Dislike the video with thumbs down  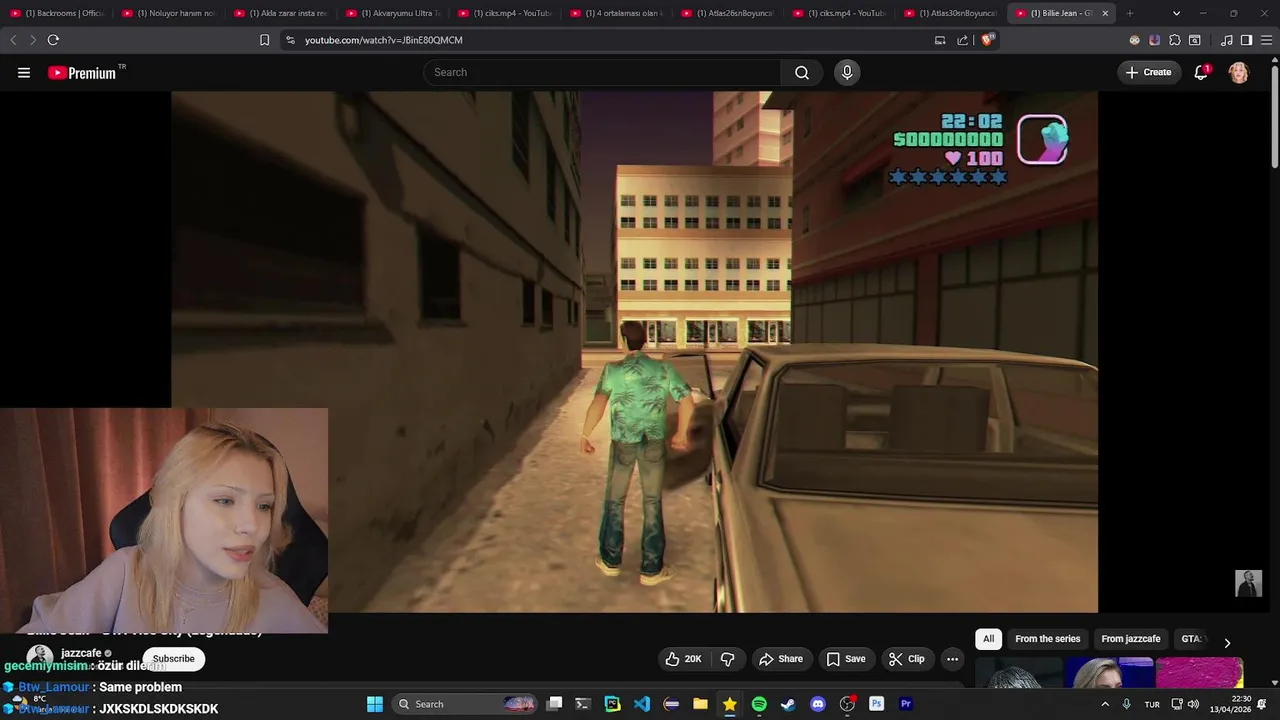tap(727, 659)
